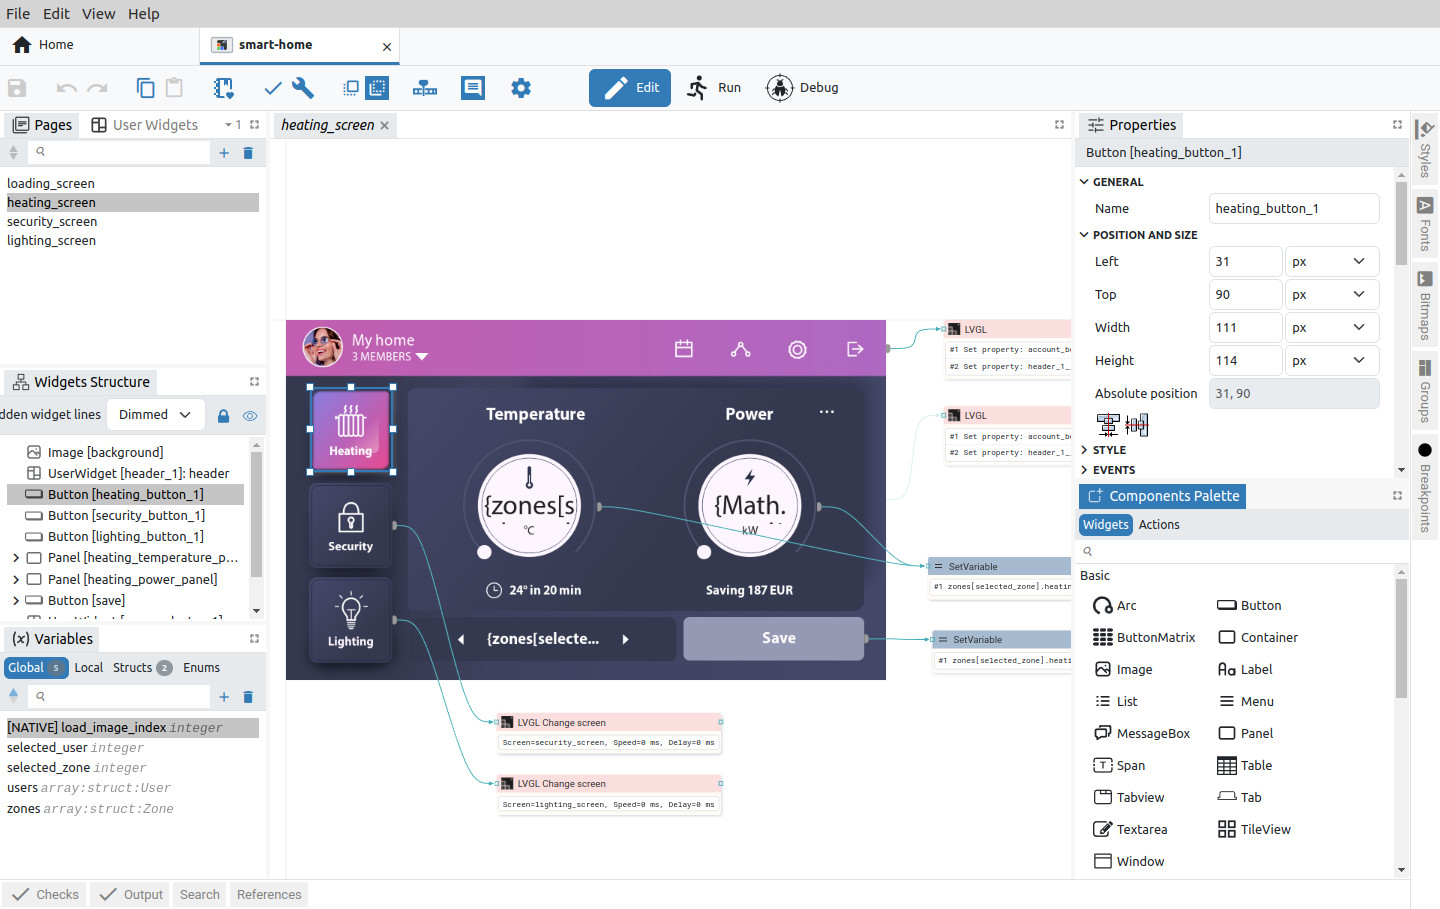Screen dimensions: 1440x909
Task: Expand the Button [save] tree node
Action: click(x=16, y=601)
